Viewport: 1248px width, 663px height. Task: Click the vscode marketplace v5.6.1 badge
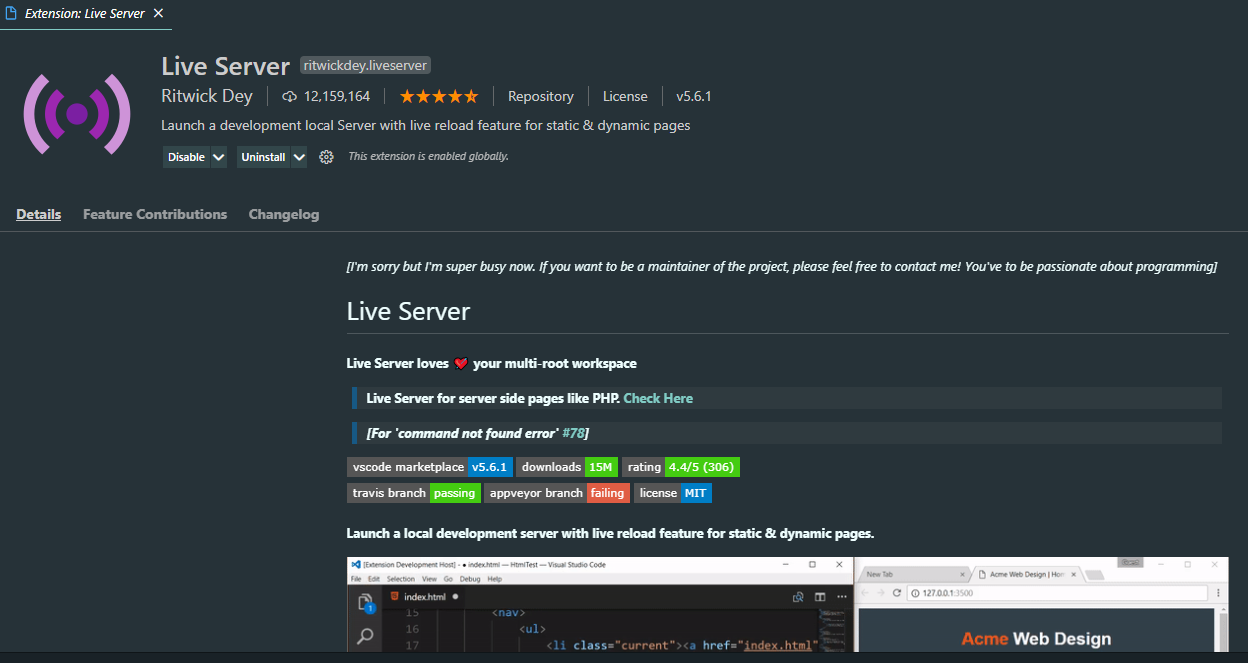tap(430, 467)
